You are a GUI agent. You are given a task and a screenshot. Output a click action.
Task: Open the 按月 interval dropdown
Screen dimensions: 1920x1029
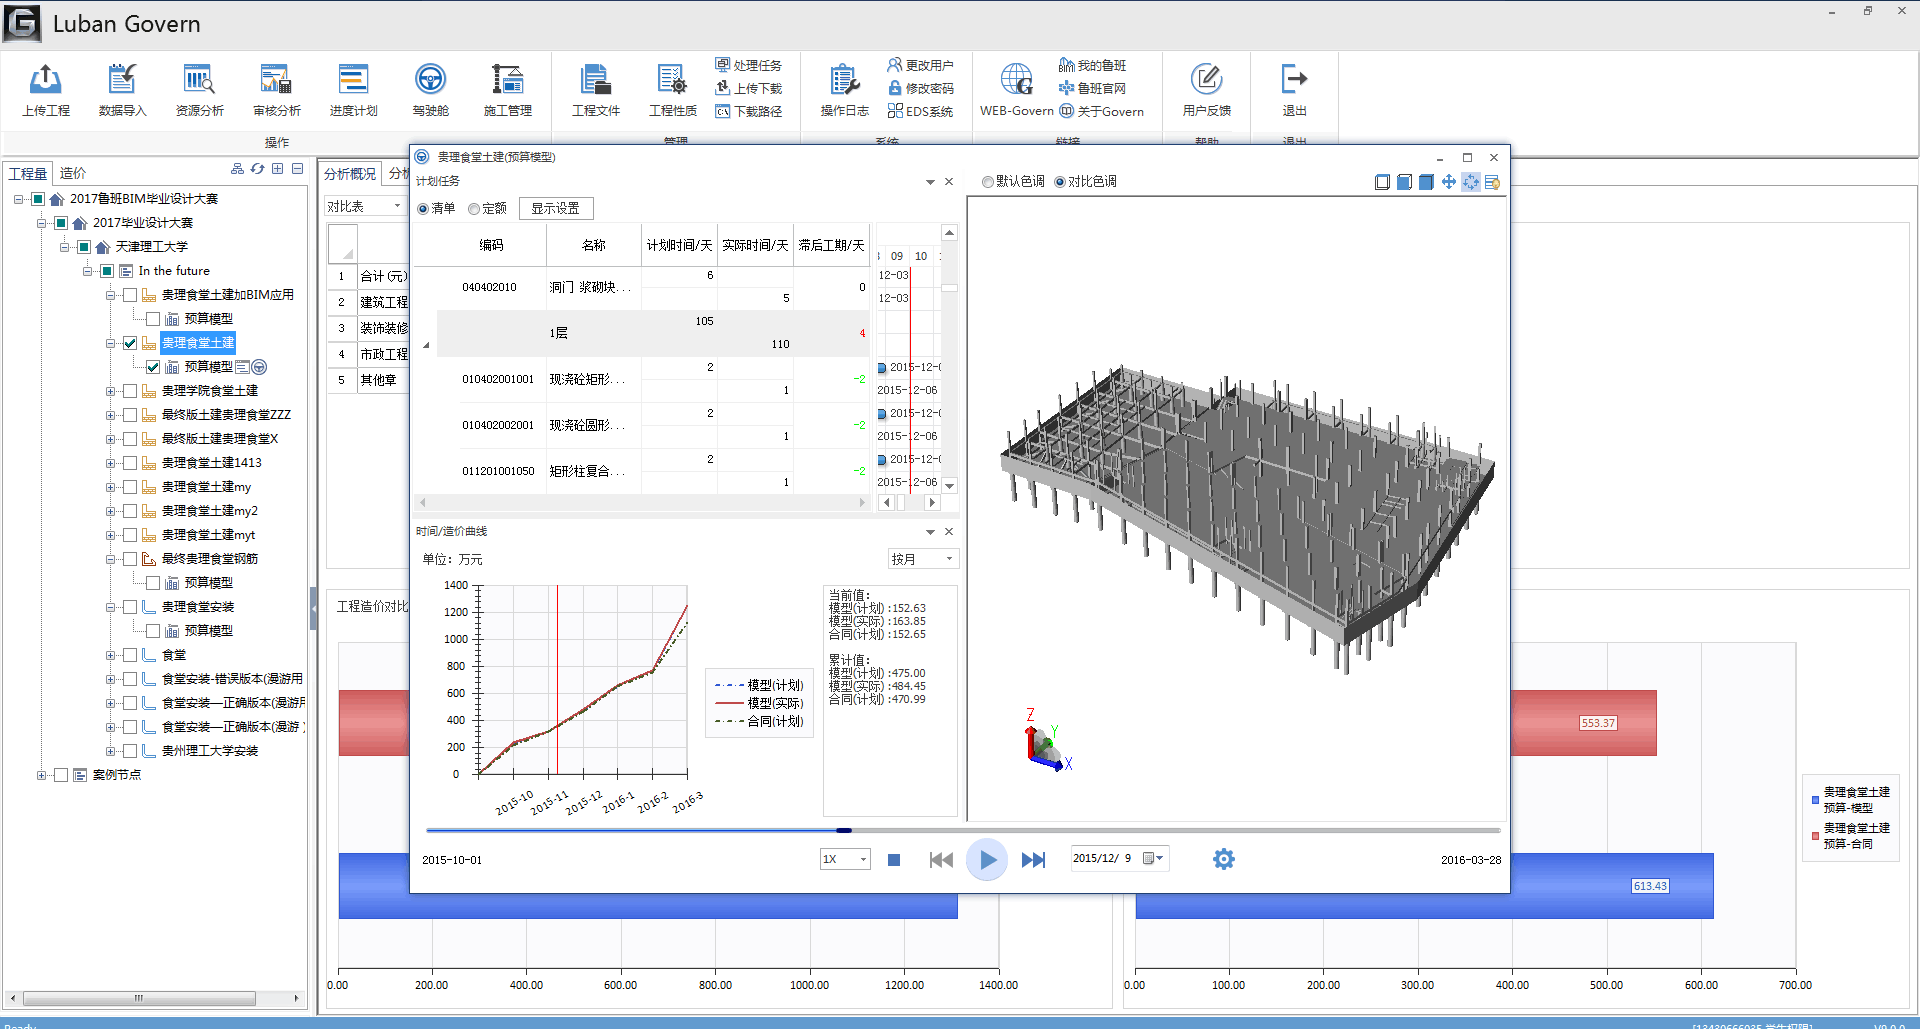[x=923, y=559]
